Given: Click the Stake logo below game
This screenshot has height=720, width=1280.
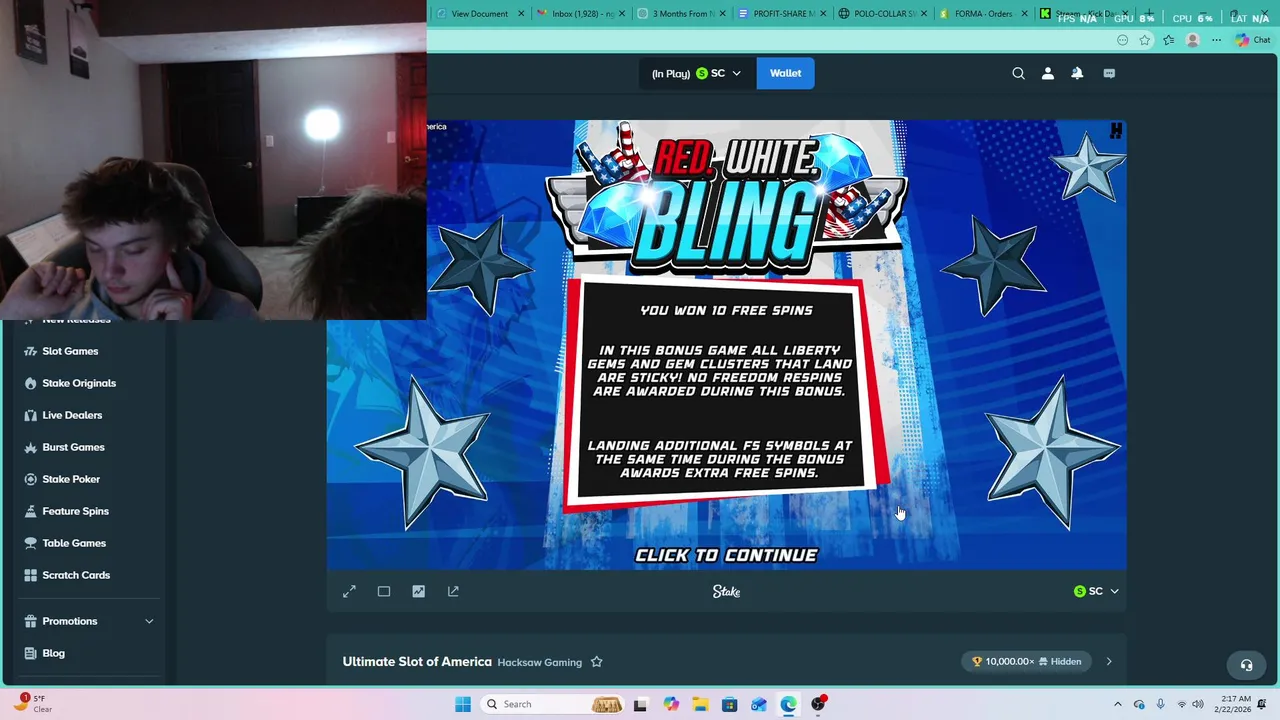Looking at the screenshot, I should [x=726, y=592].
